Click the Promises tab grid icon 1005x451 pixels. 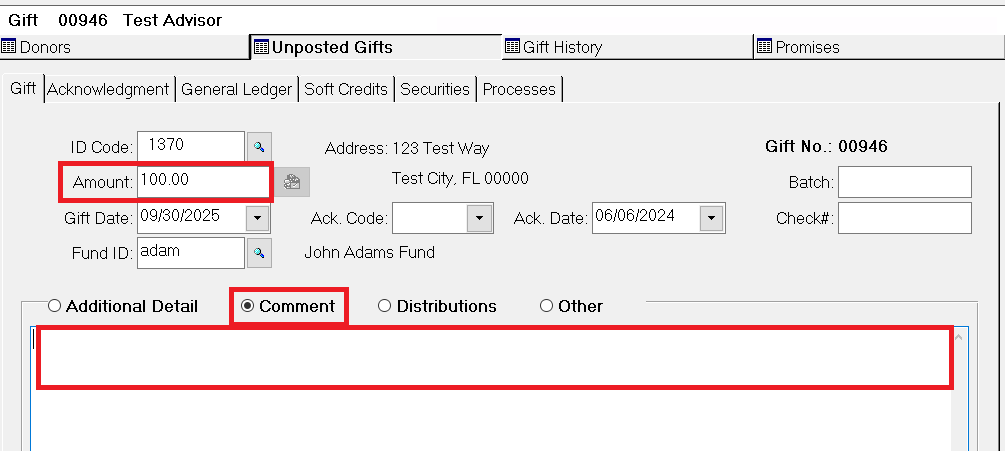point(765,47)
